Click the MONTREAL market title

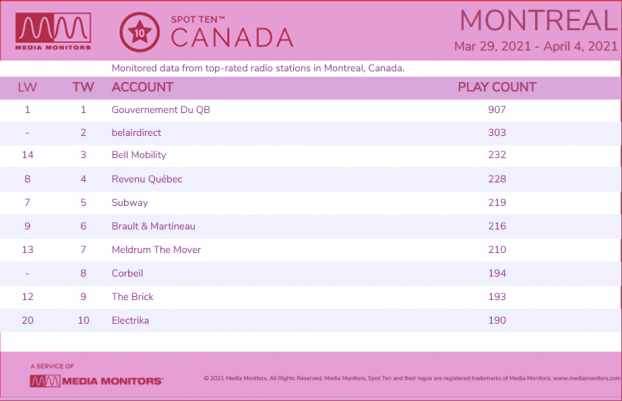(539, 21)
